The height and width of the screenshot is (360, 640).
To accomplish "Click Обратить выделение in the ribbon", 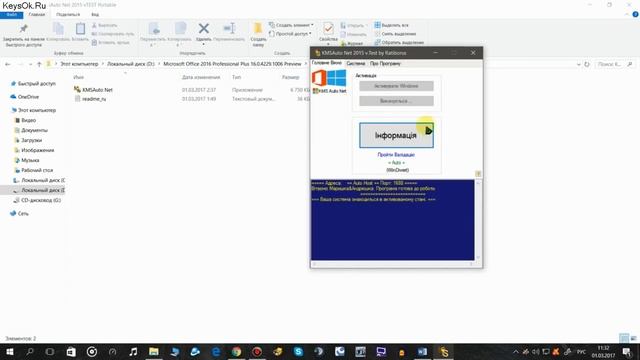I will (x=399, y=42).
